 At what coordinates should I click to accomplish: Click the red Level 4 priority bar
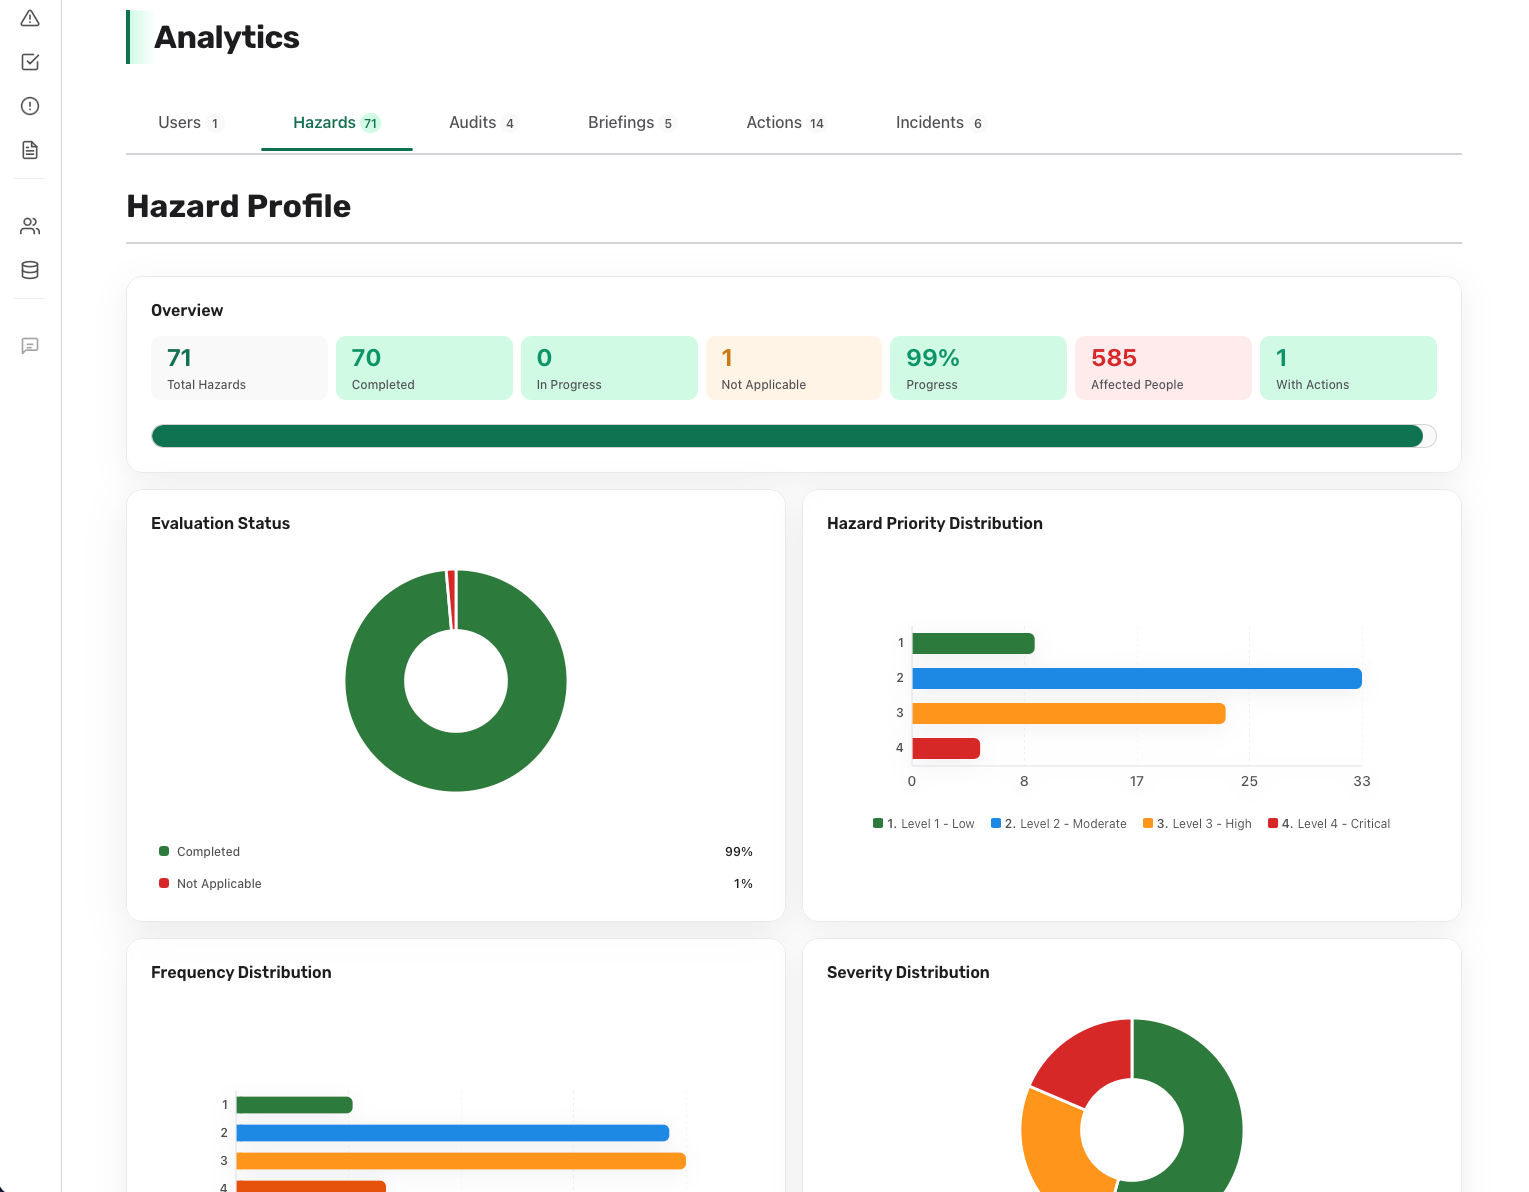point(946,748)
